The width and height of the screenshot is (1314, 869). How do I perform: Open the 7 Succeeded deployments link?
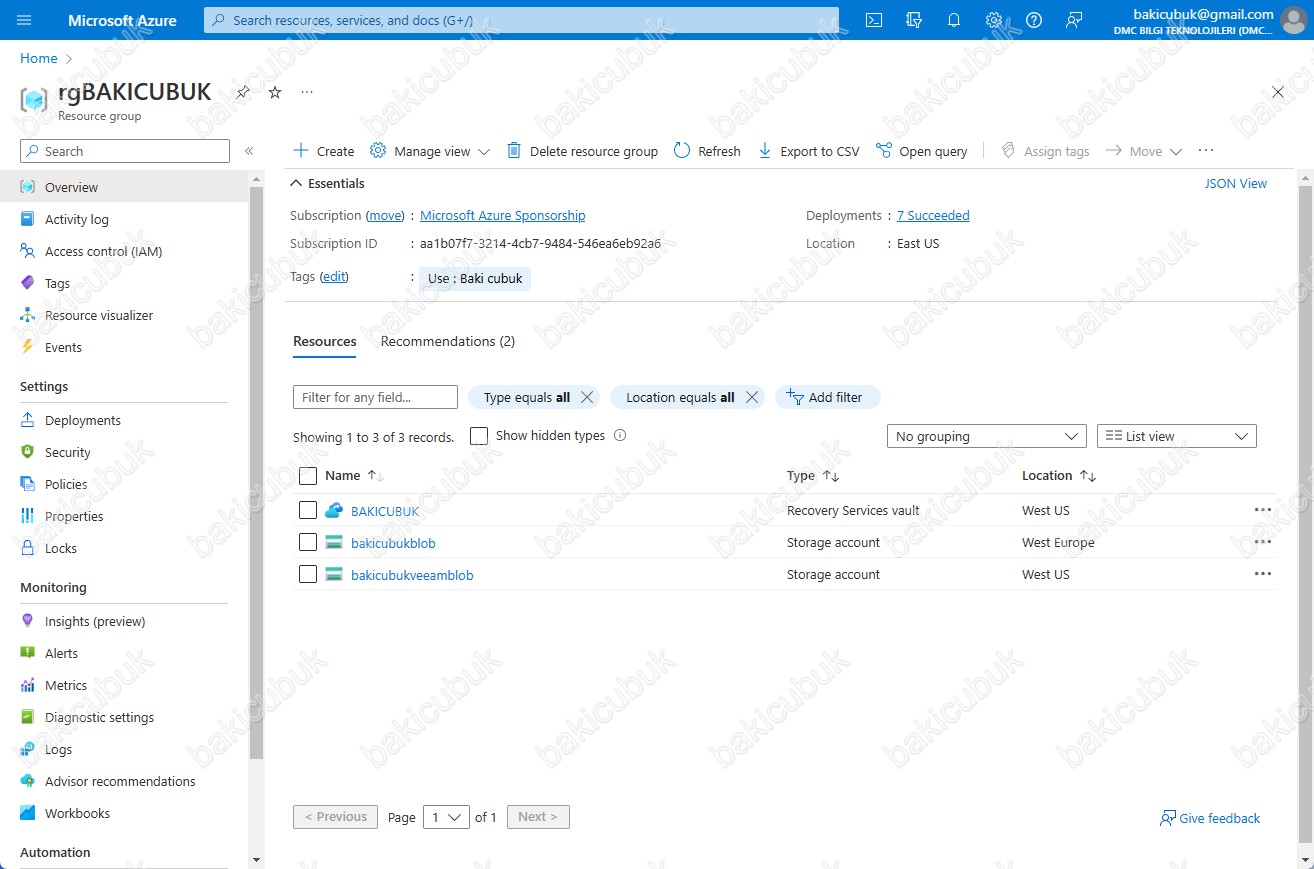[933, 215]
